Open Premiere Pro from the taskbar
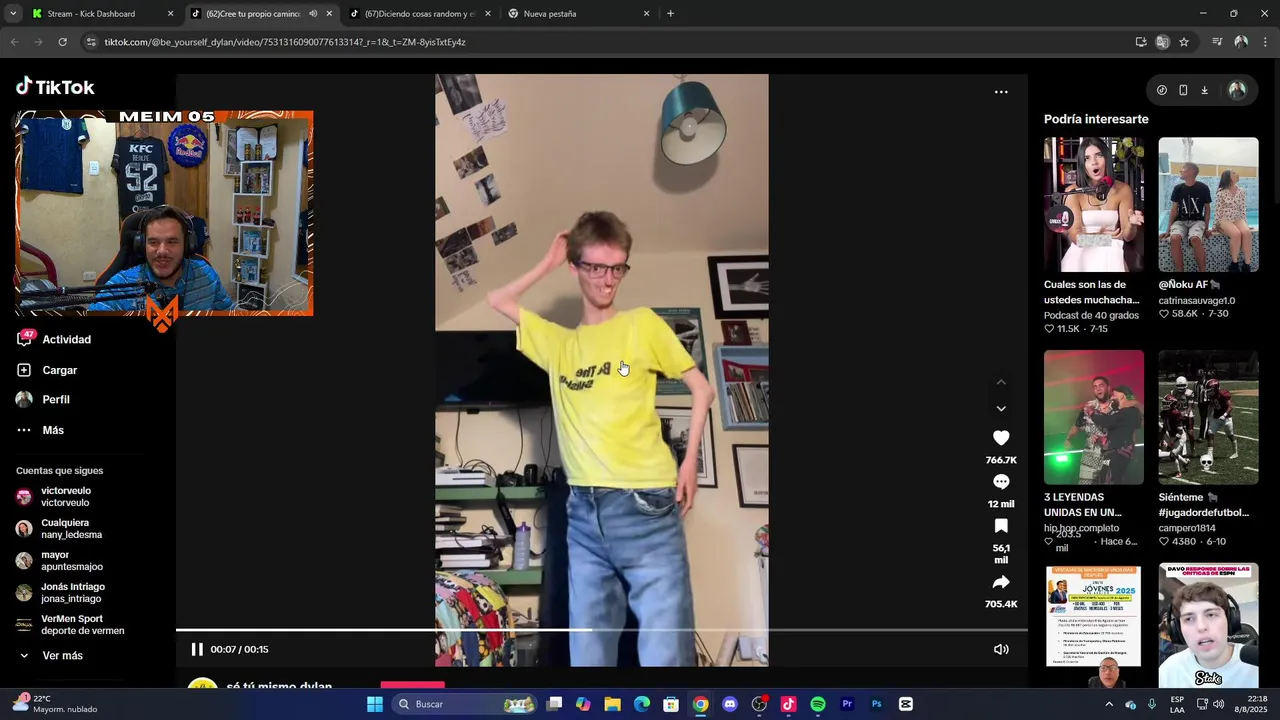This screenshot has height=720, width=1280. pos(847,704)
